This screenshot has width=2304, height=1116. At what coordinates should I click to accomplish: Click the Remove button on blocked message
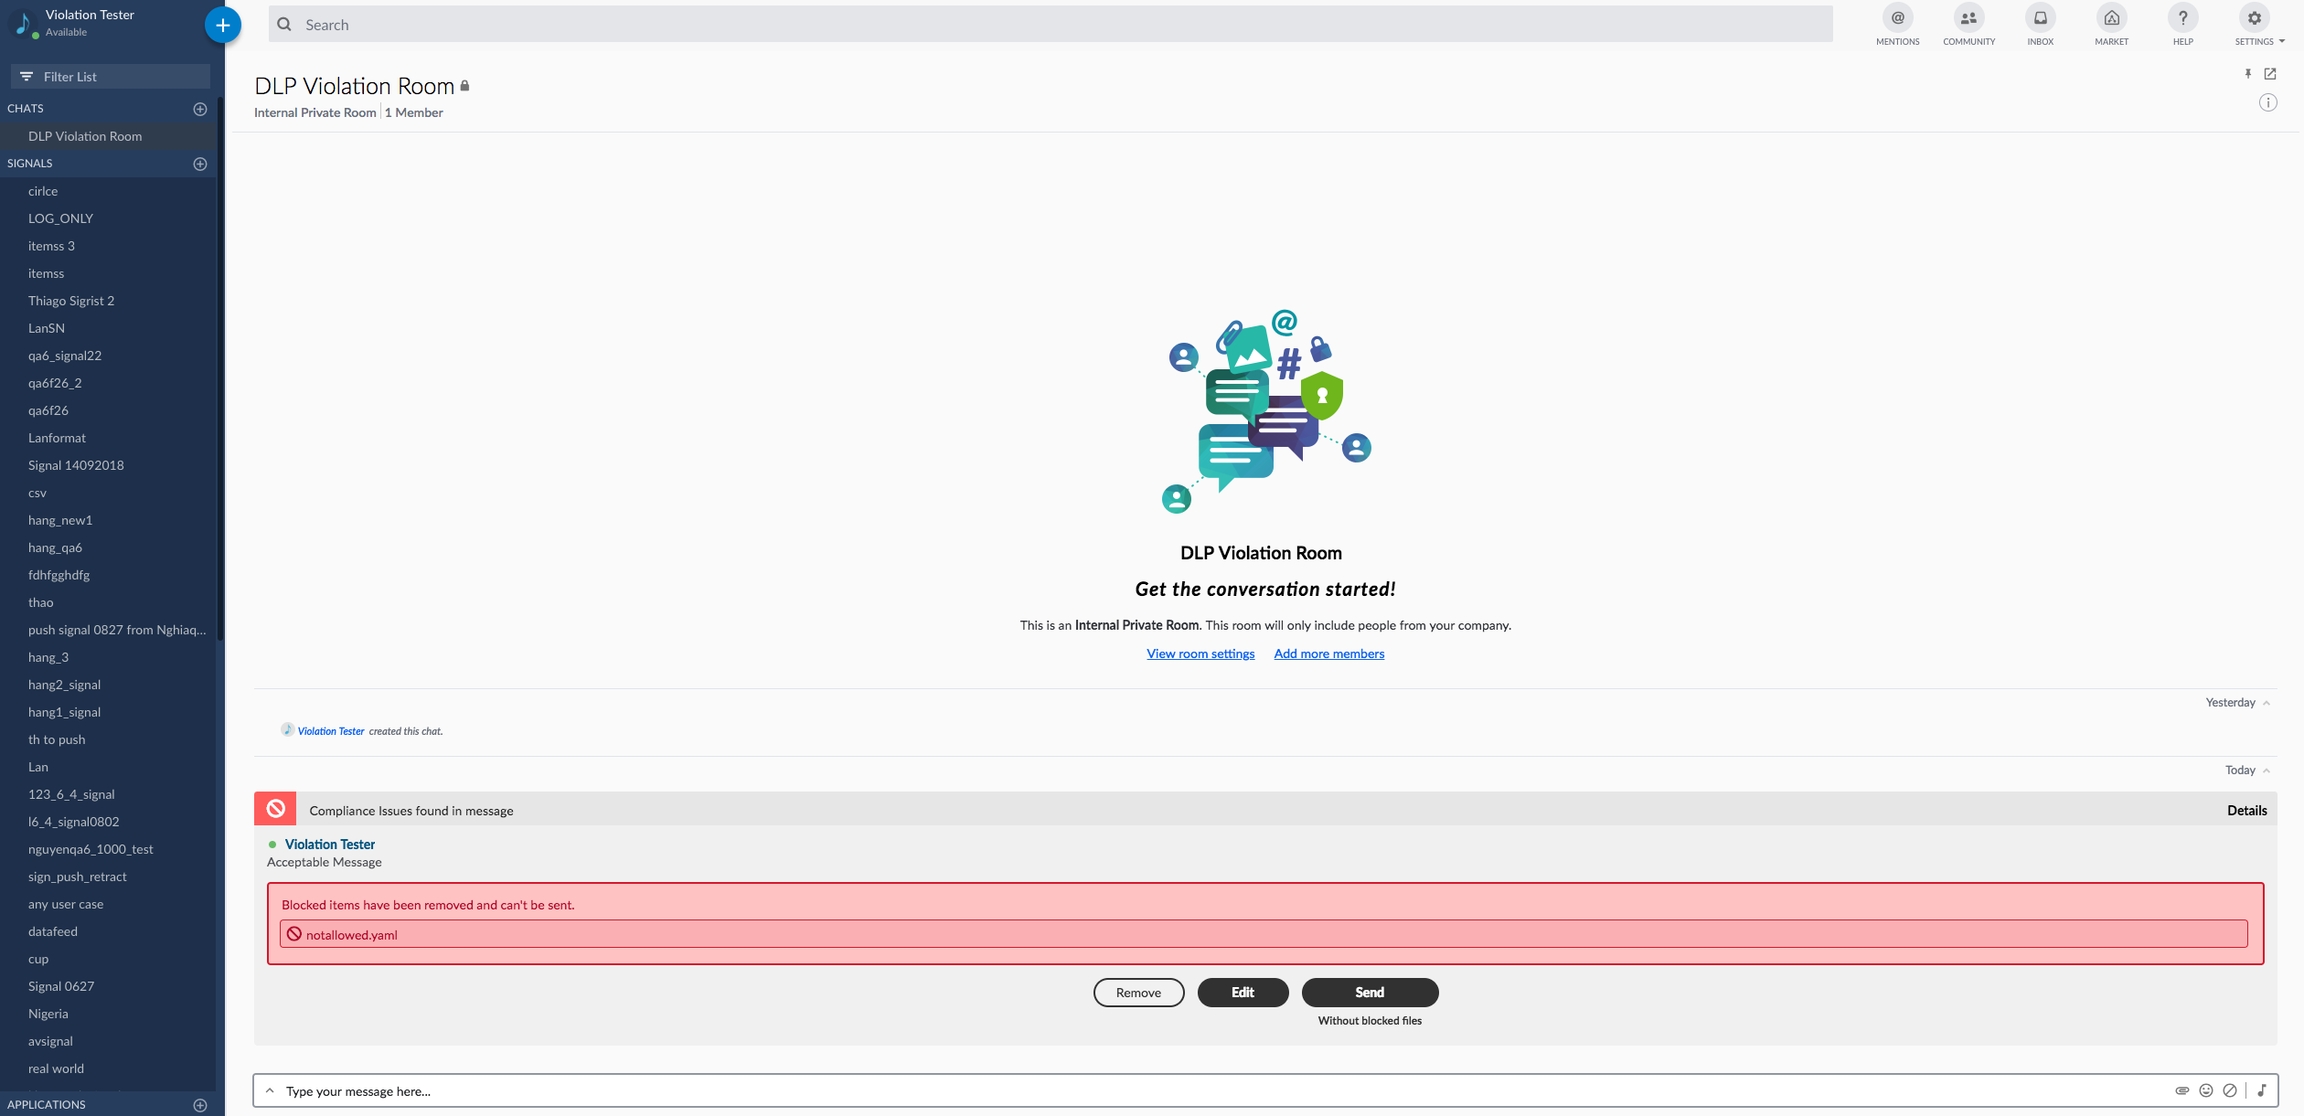[1138, 992]
